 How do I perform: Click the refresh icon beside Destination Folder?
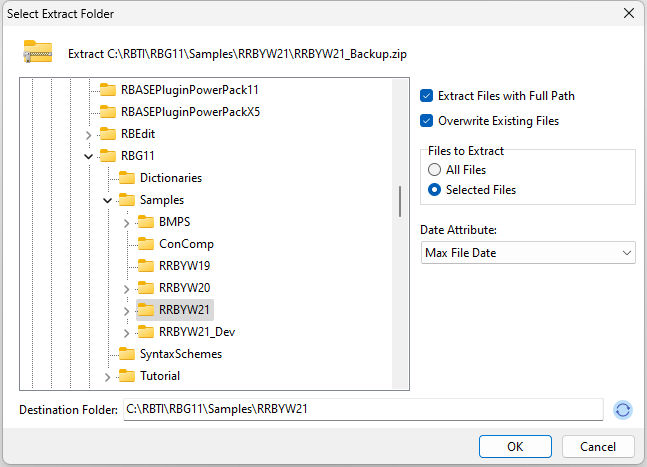pos(623,410)
